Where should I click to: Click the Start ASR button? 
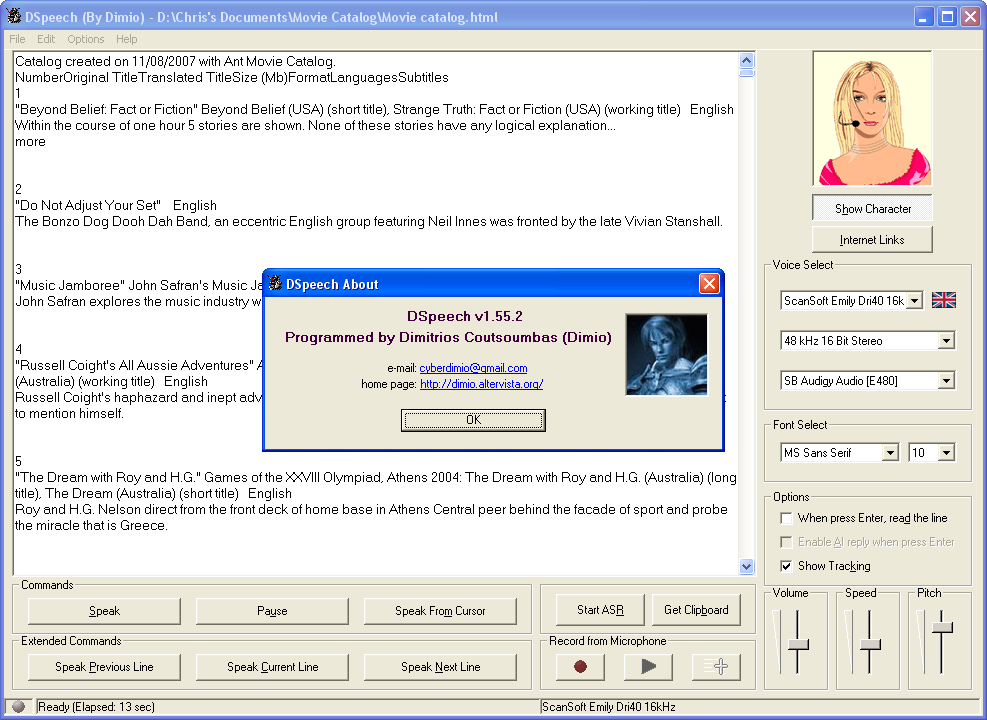tap(601, 609)
